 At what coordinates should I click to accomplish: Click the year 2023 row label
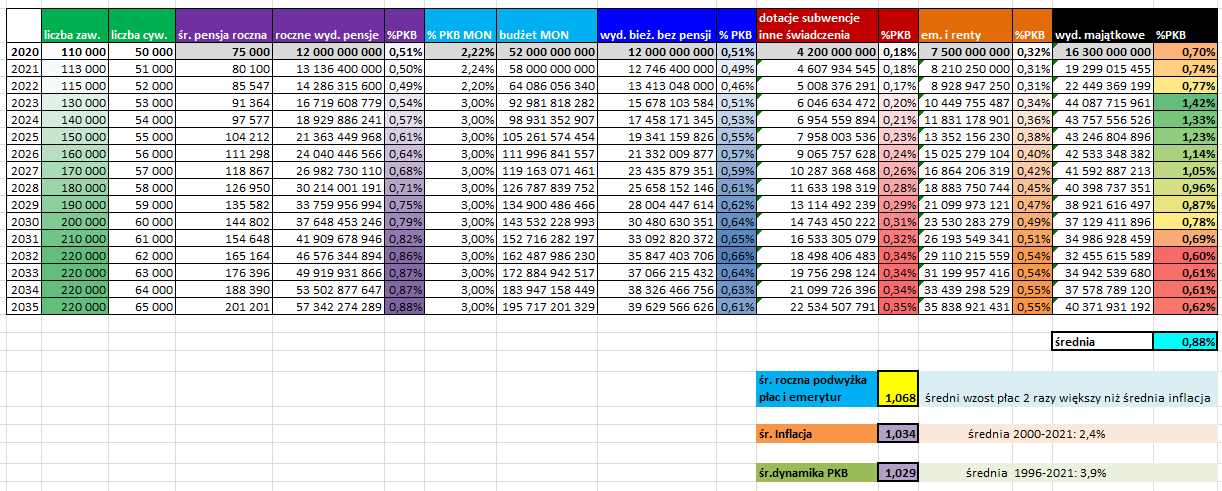pos(23,101)
